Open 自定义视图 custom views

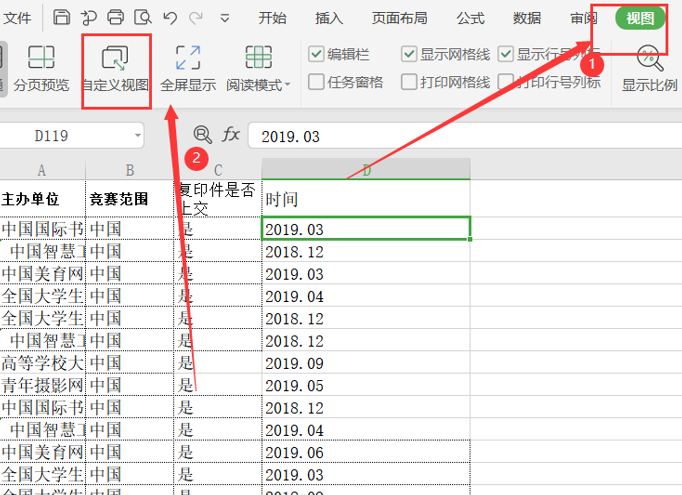pos(116,69)
